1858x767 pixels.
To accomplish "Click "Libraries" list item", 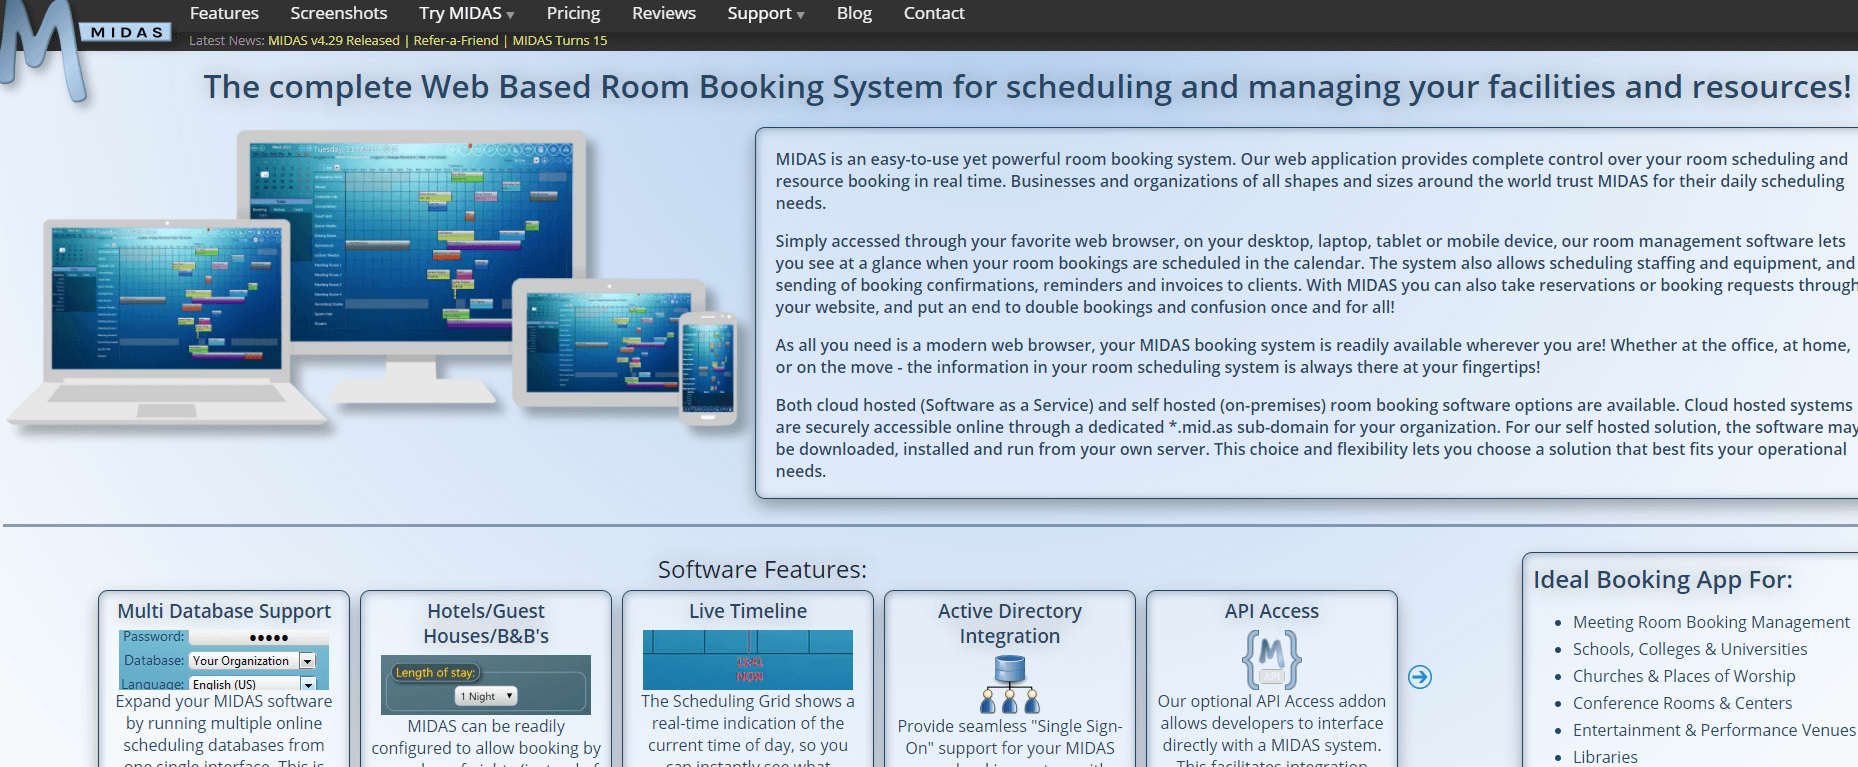I will [1605, 757].
